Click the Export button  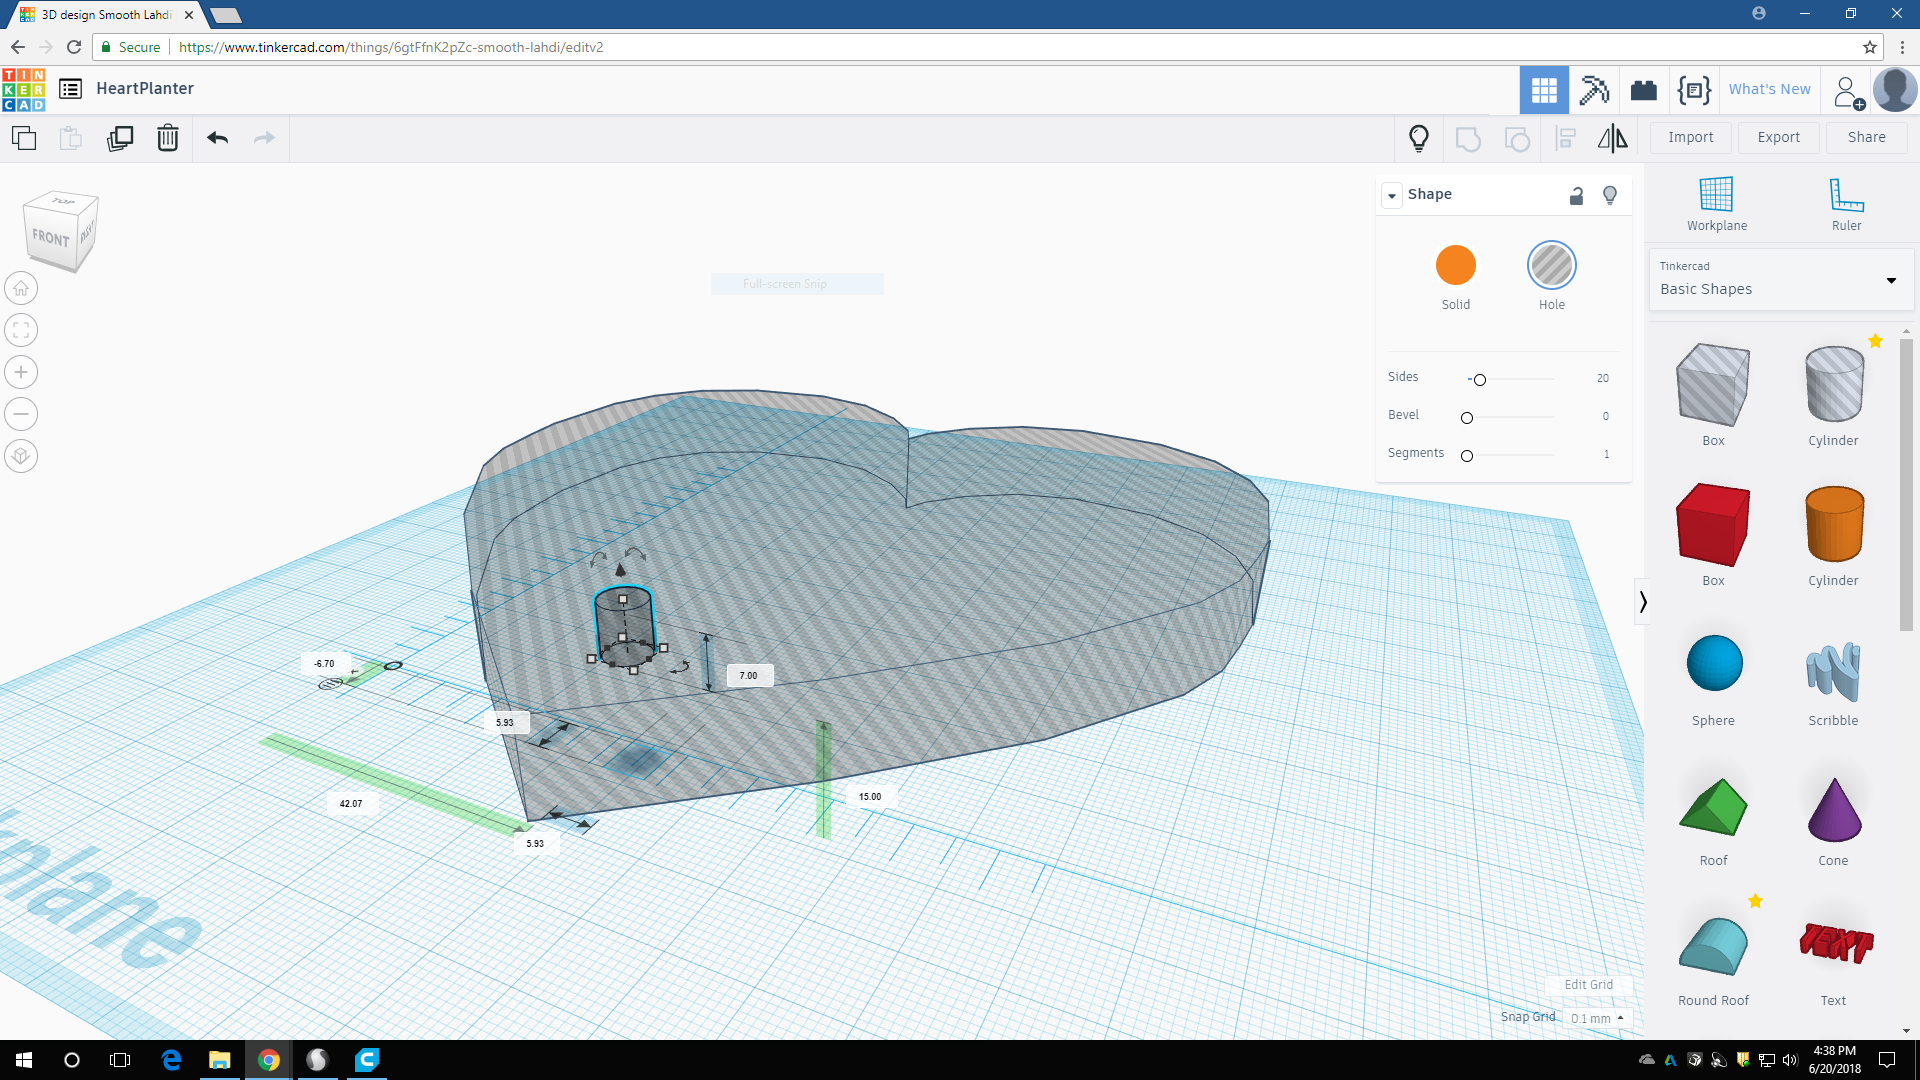point(1779,138)
